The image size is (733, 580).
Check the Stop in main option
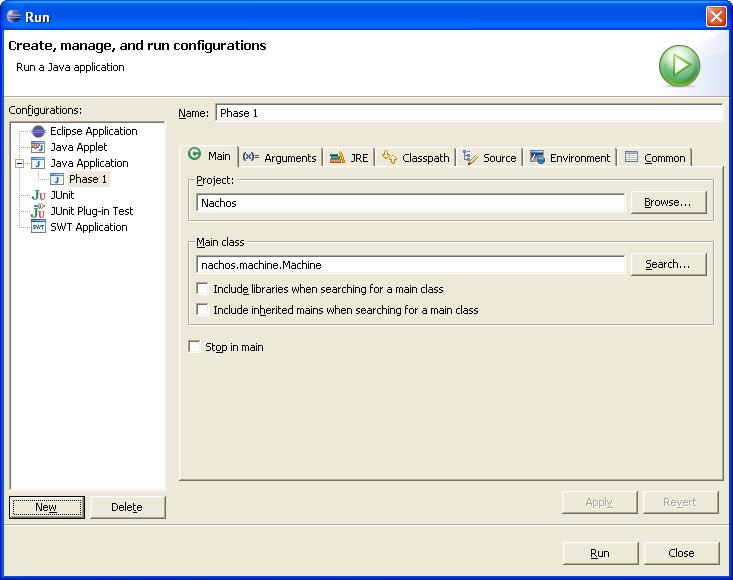point(195,347)
